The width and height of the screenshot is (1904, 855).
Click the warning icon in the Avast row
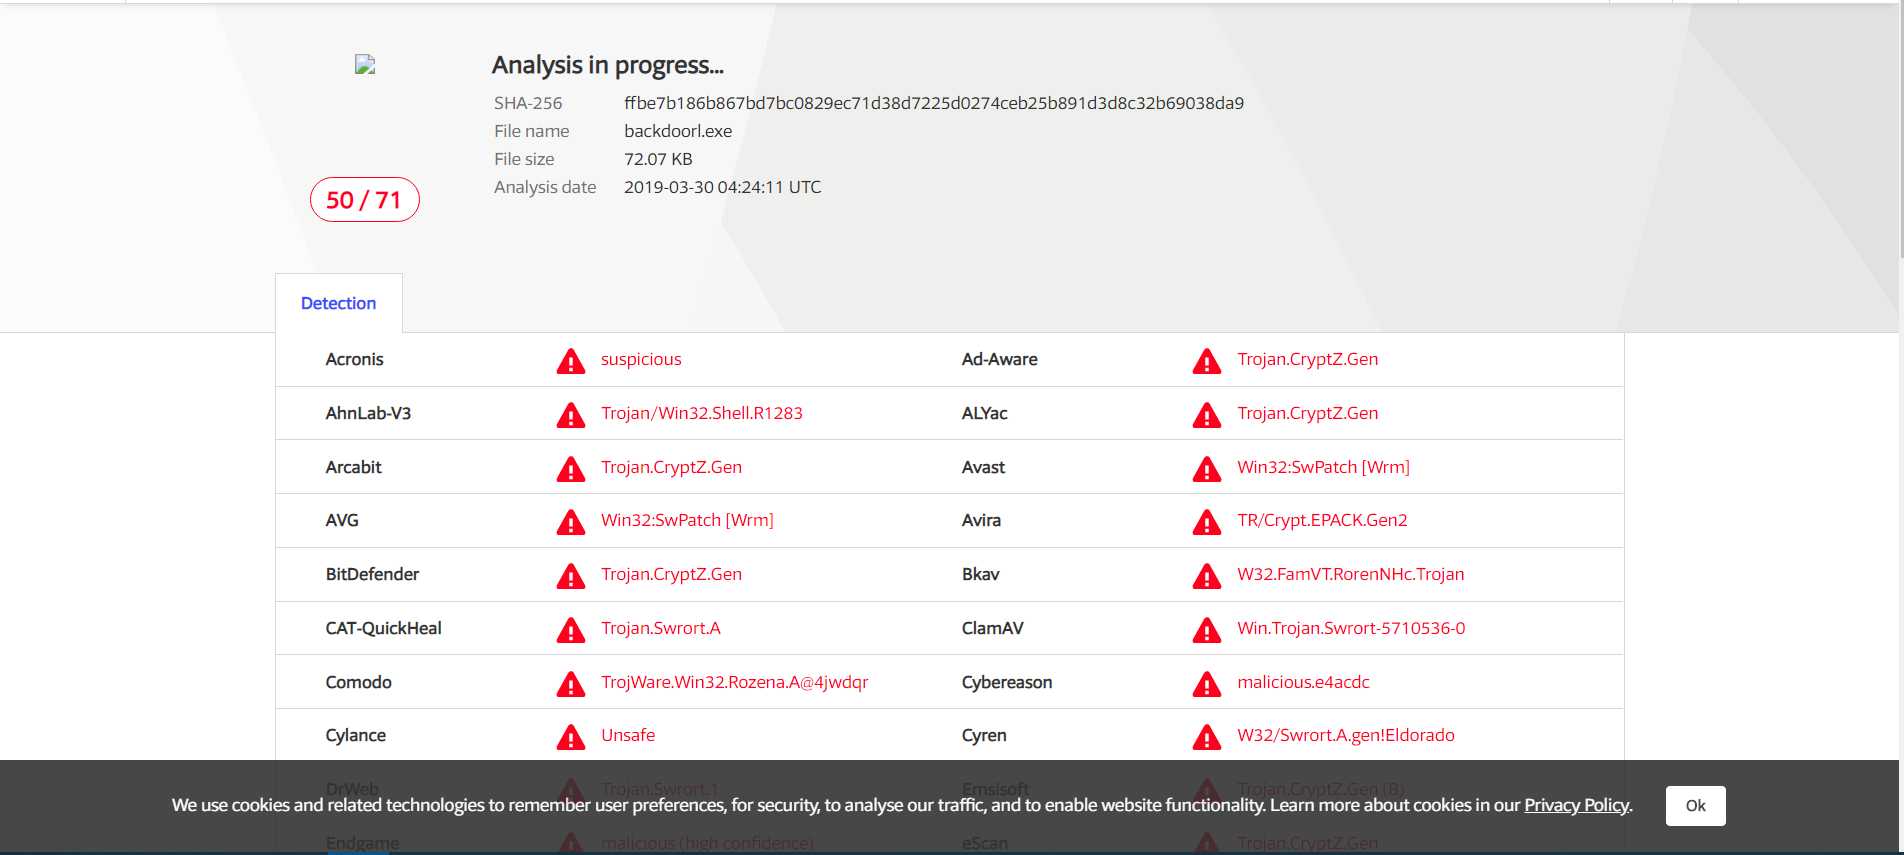(x=1206, y=469)
